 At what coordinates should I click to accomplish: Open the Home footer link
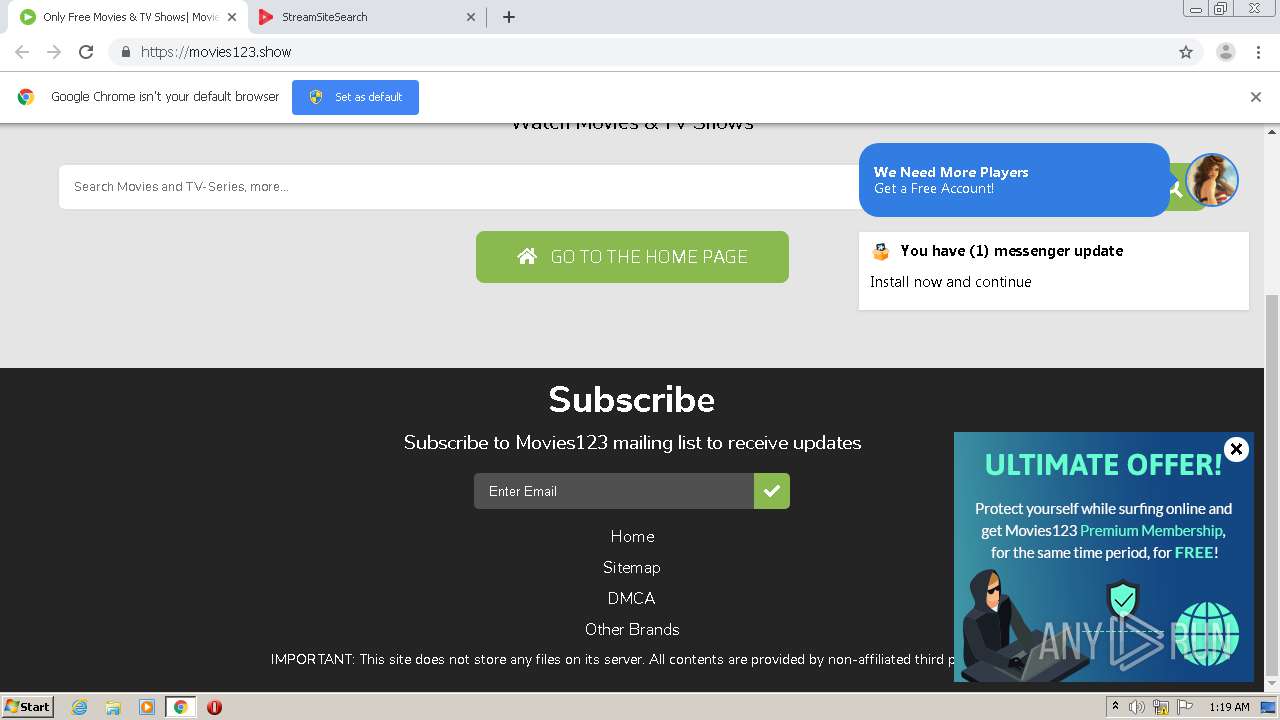[632, 537]
